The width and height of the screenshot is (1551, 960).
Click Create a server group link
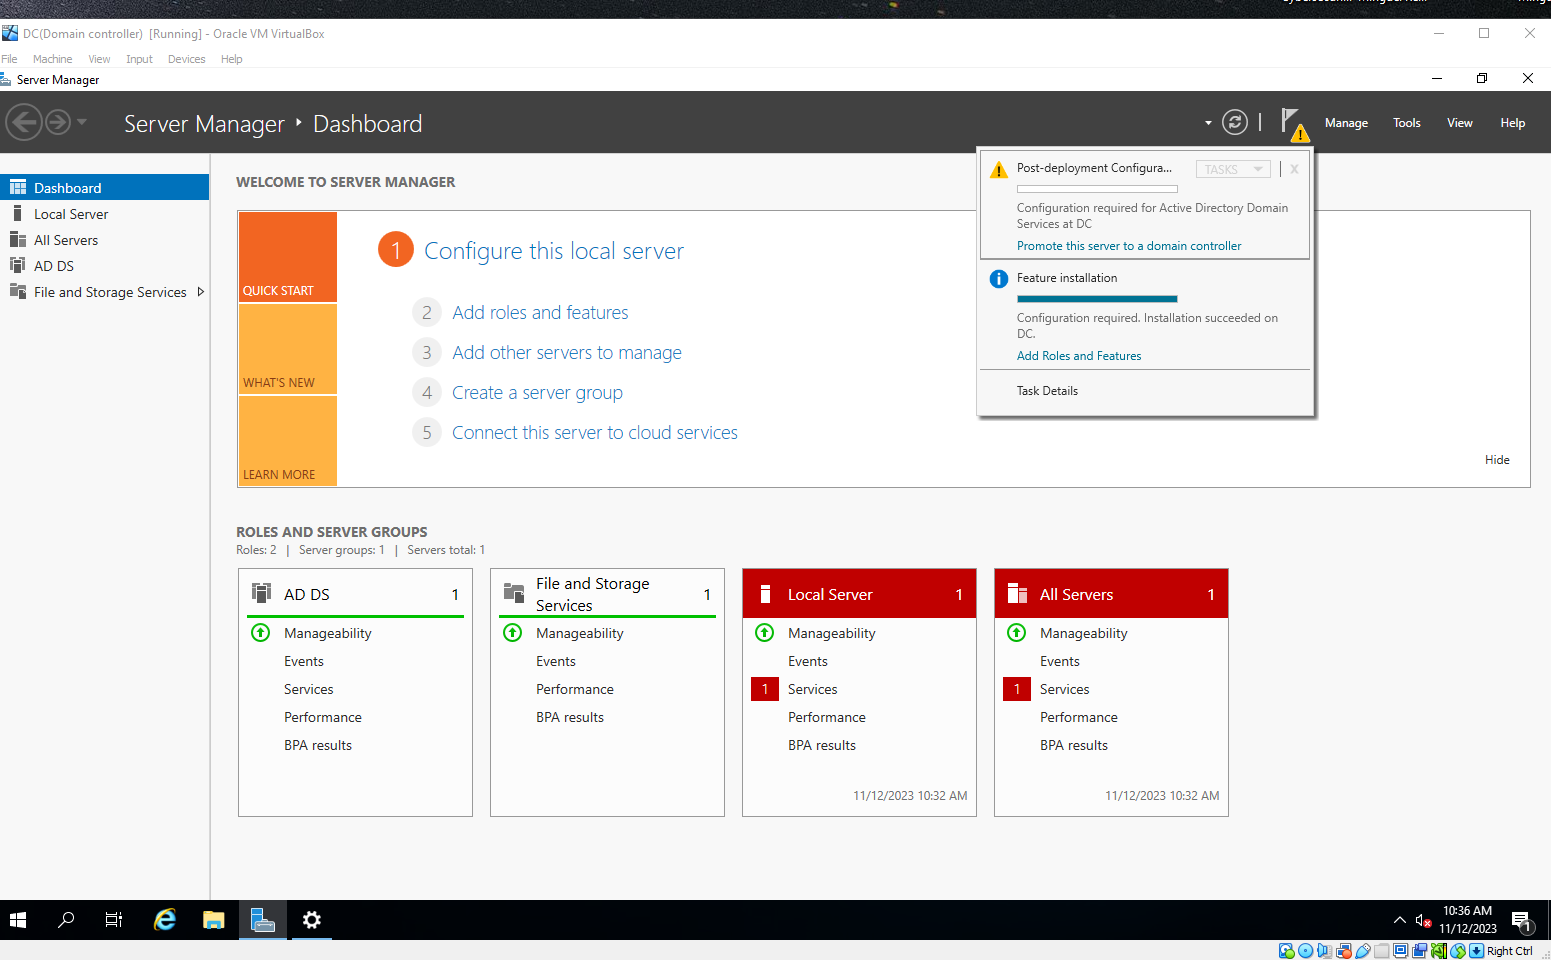(x=537, y=393)
